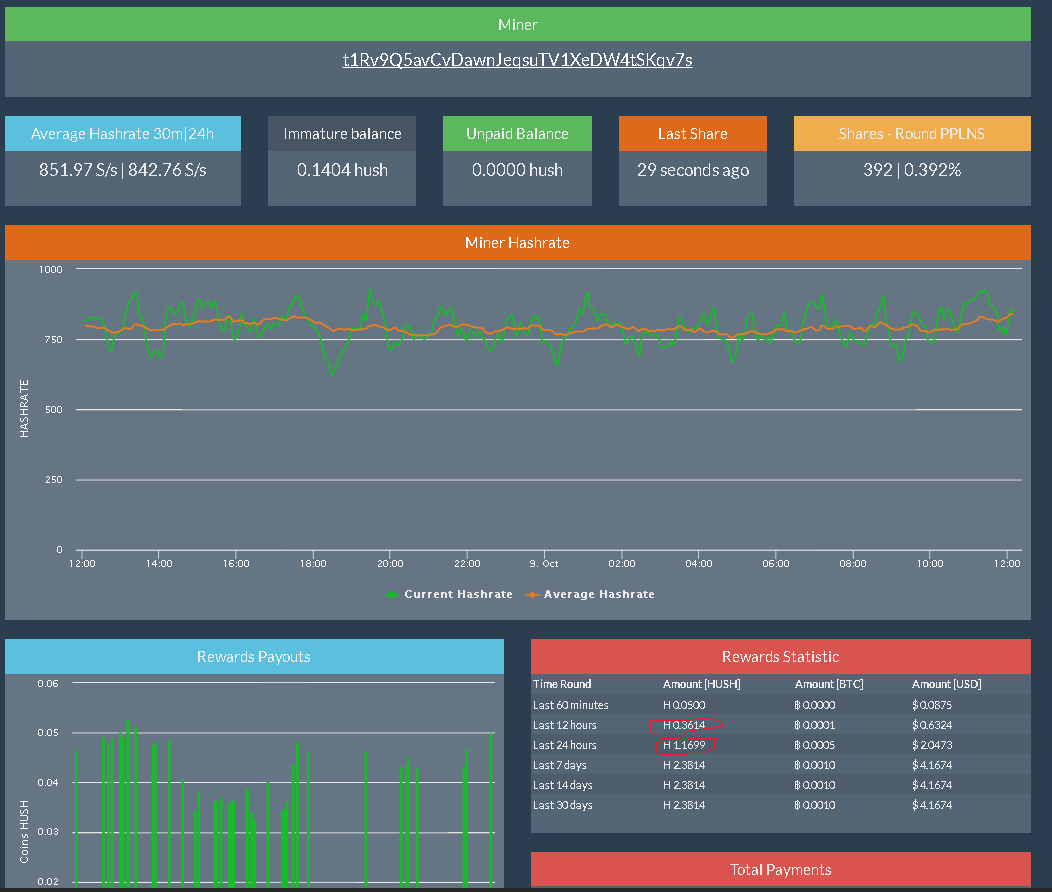Click the Amount [USD] column header

tap(946, 684)
